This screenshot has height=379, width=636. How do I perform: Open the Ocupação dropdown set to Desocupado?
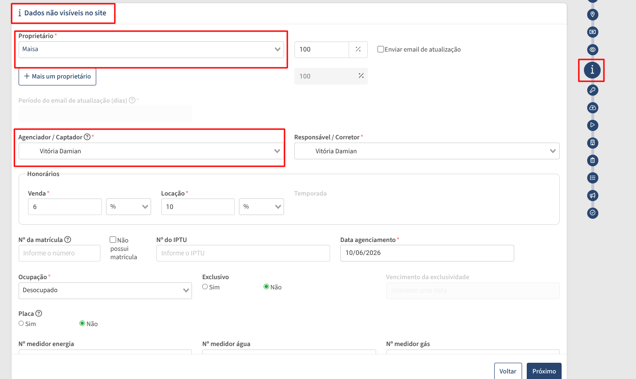(105, 291)
